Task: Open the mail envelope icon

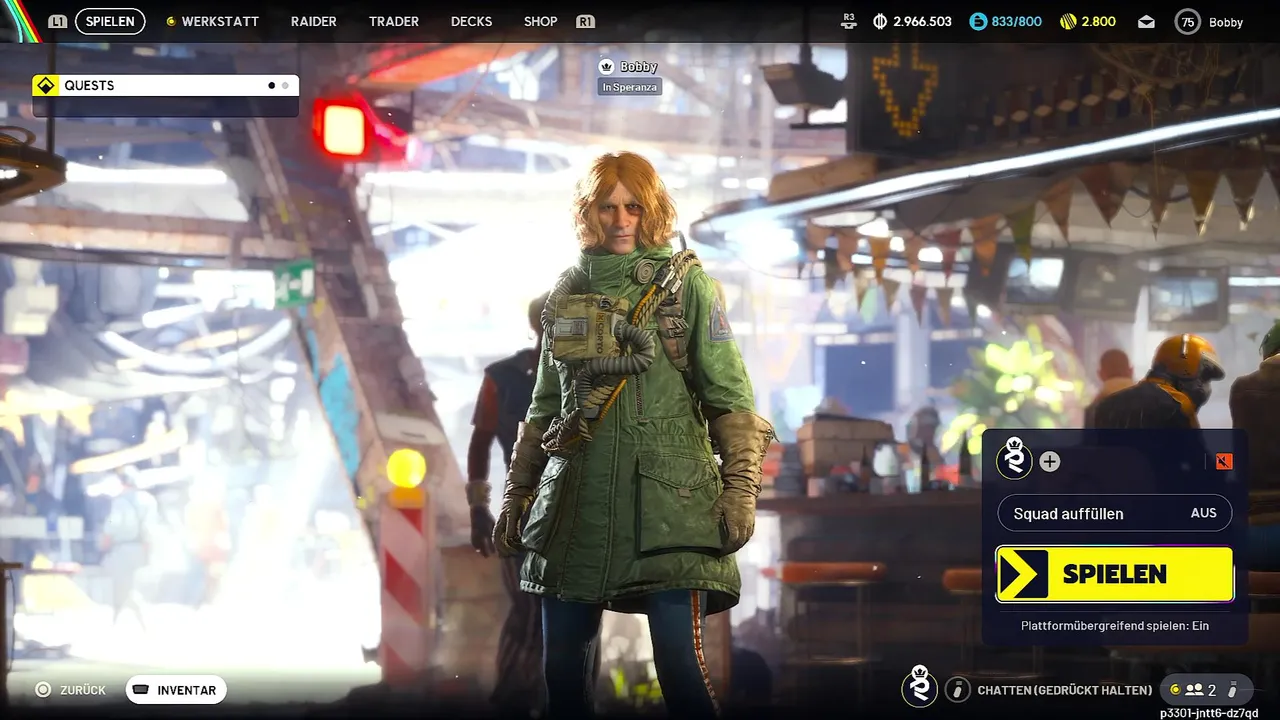Action: tap(1146, 21)
